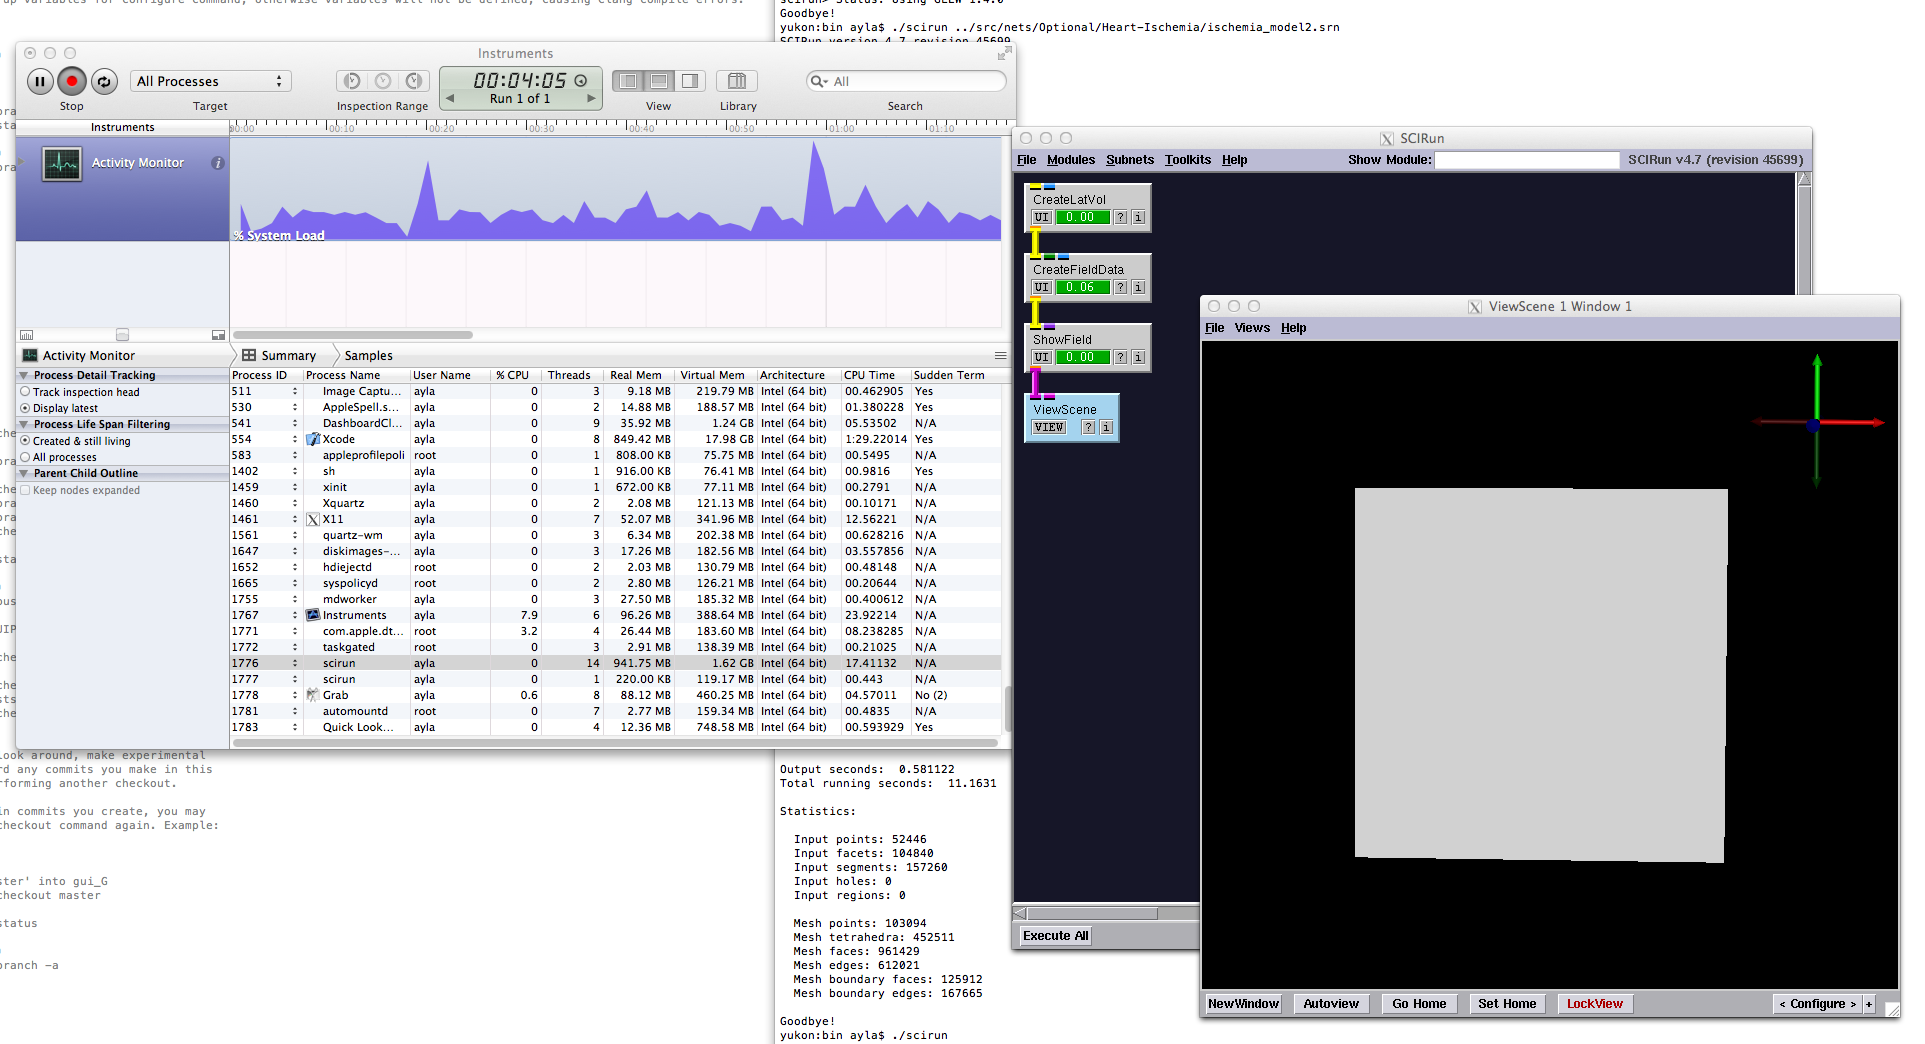Image resolution: width=1925 pixels, height=1044 pixels.
Task: Collapse Process Detail Tracking section
Action: pos(23,375)
